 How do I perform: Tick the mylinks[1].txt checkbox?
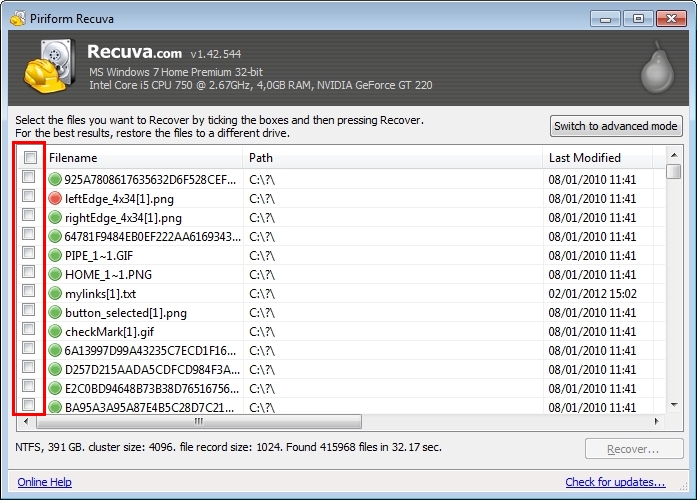tap(28, 291)
